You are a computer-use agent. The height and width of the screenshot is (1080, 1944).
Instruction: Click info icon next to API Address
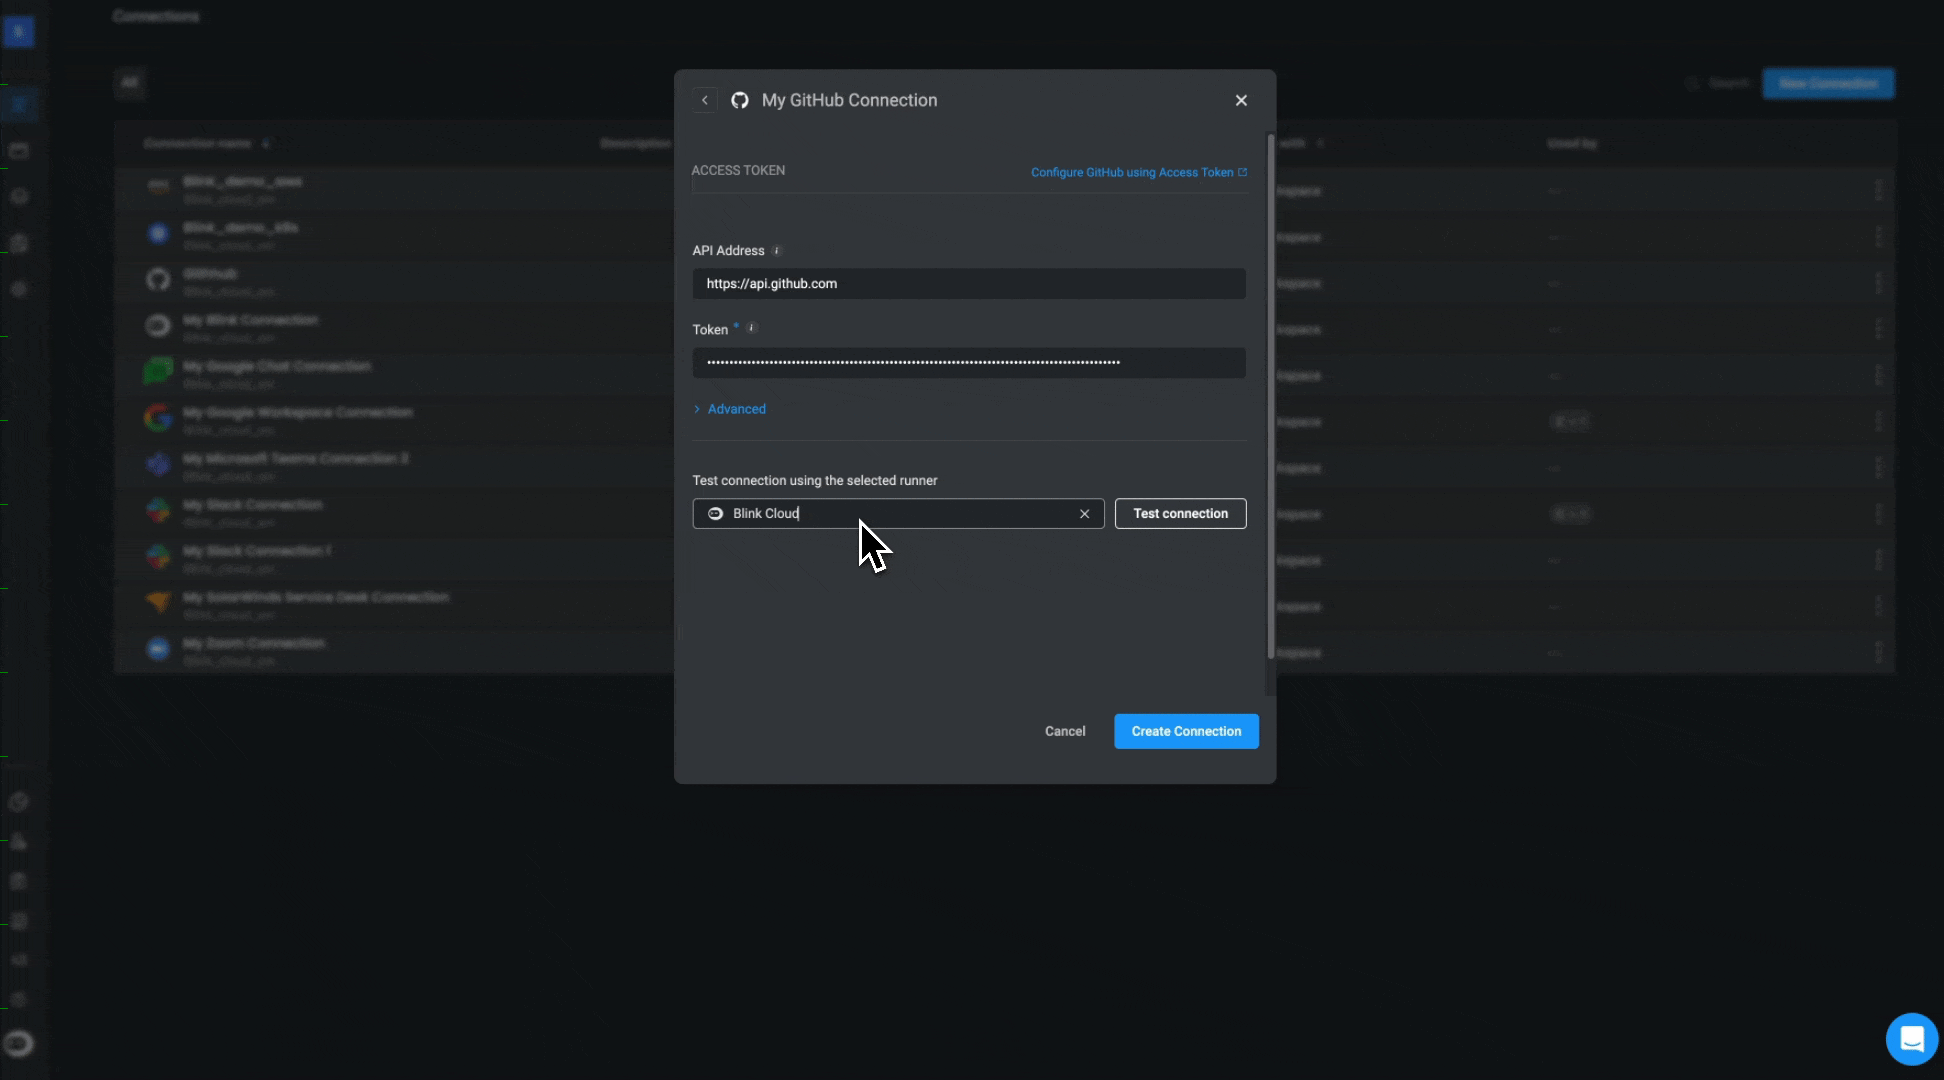click(x=777, y=251)
